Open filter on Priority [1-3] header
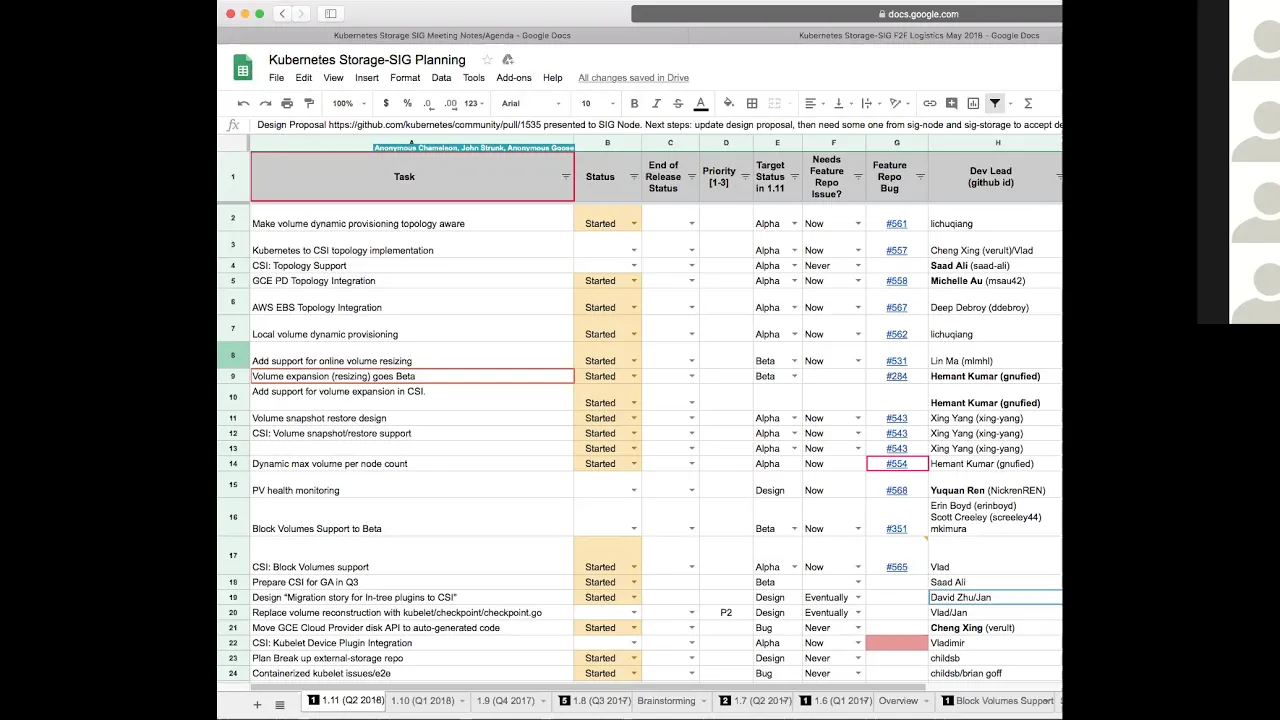Image resolution: width=1280 pixels, height=720 pixels. coord(745,177)
